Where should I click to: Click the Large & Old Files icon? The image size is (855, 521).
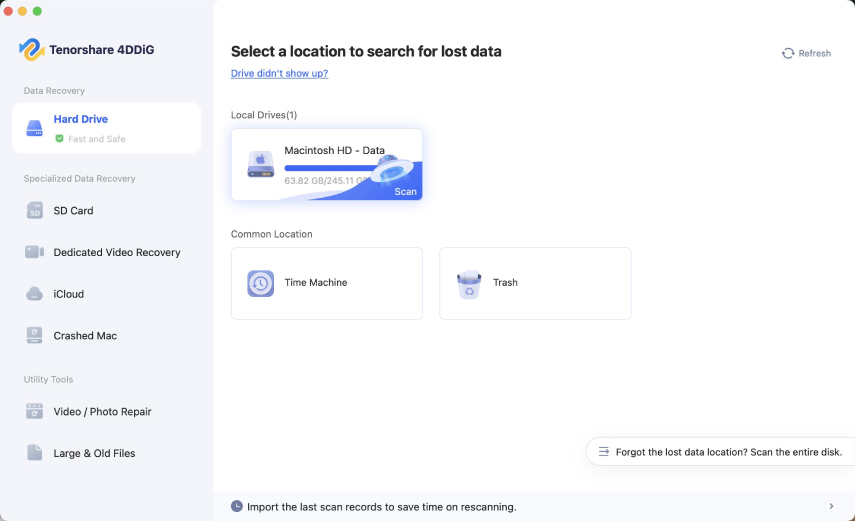[x=35, y=453]
